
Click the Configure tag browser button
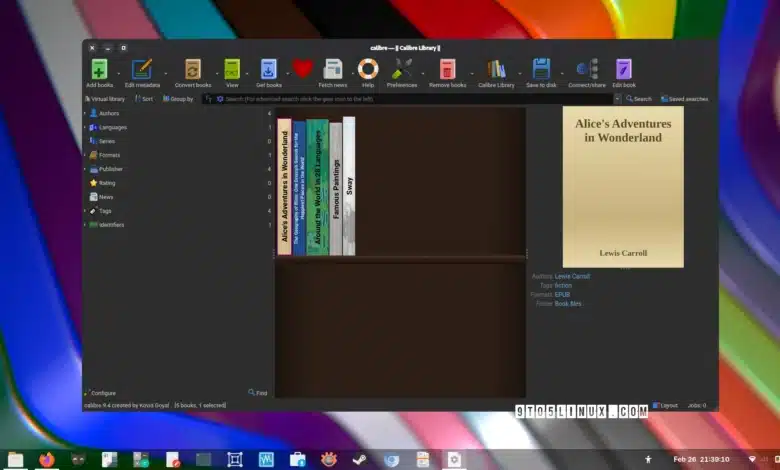pos(100,393)
